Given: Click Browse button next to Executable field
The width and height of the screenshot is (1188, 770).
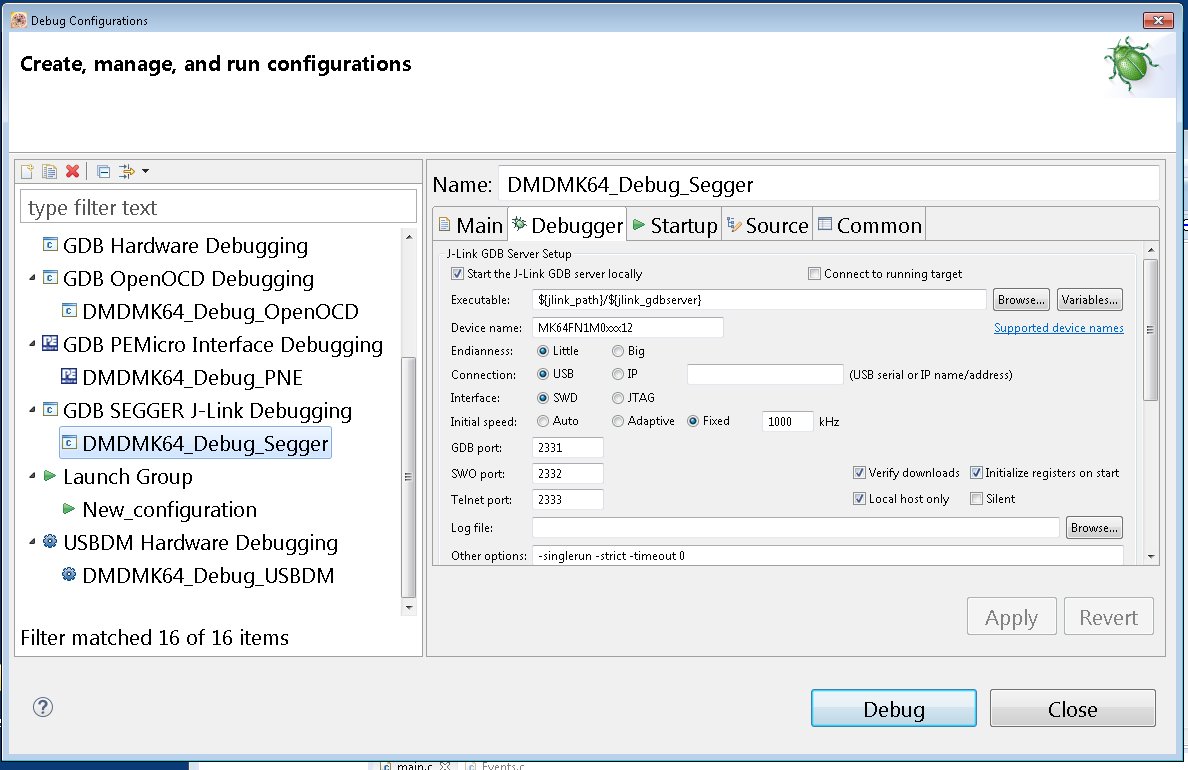Looking at the screenshot, I should point(1021,300).
